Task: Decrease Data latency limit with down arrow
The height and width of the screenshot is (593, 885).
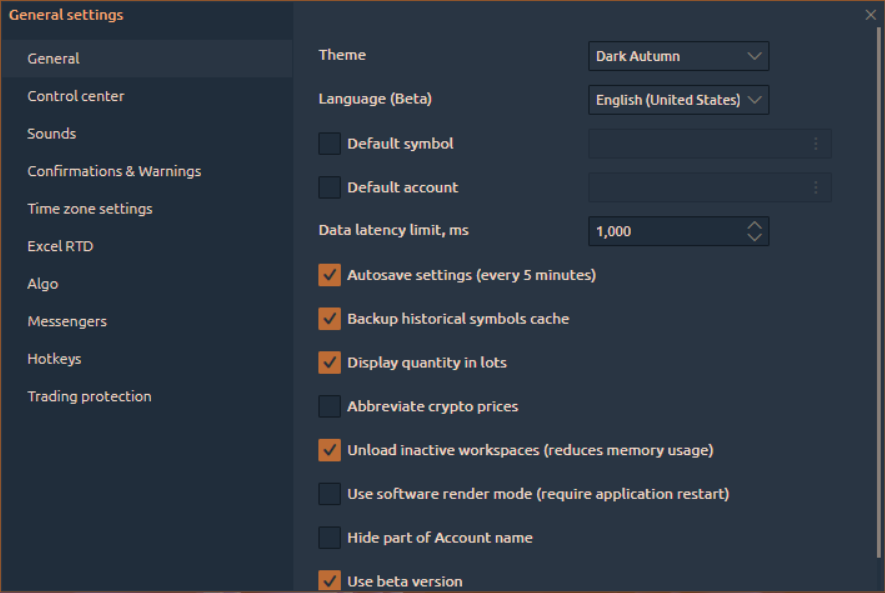Action: [755, 238]
